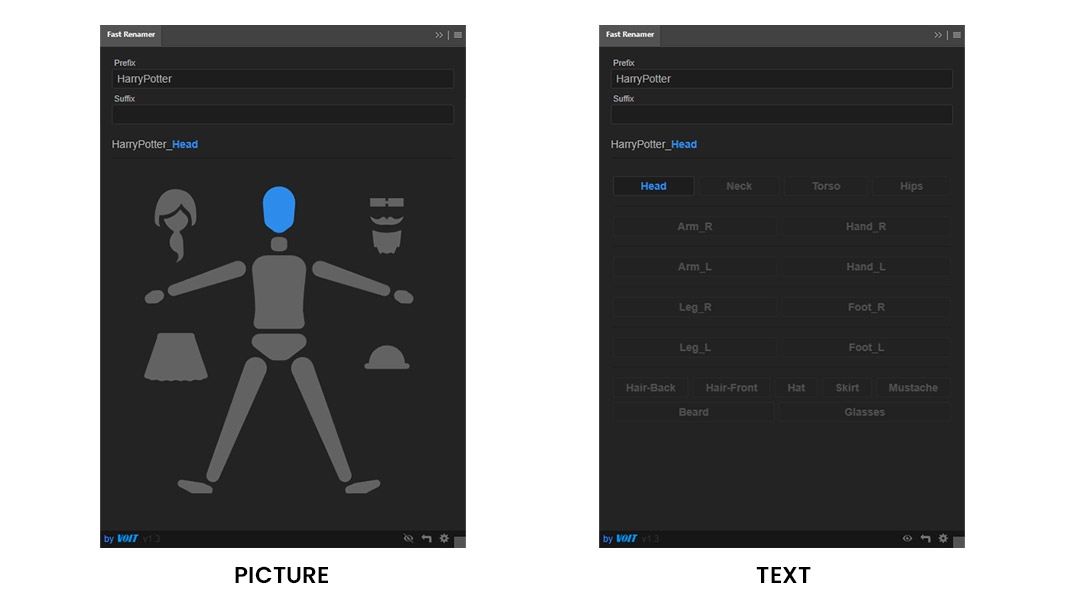Screen dimensions: 1065x602
Task: Select the Glasses button in the text panel
Action: (865, 412)
